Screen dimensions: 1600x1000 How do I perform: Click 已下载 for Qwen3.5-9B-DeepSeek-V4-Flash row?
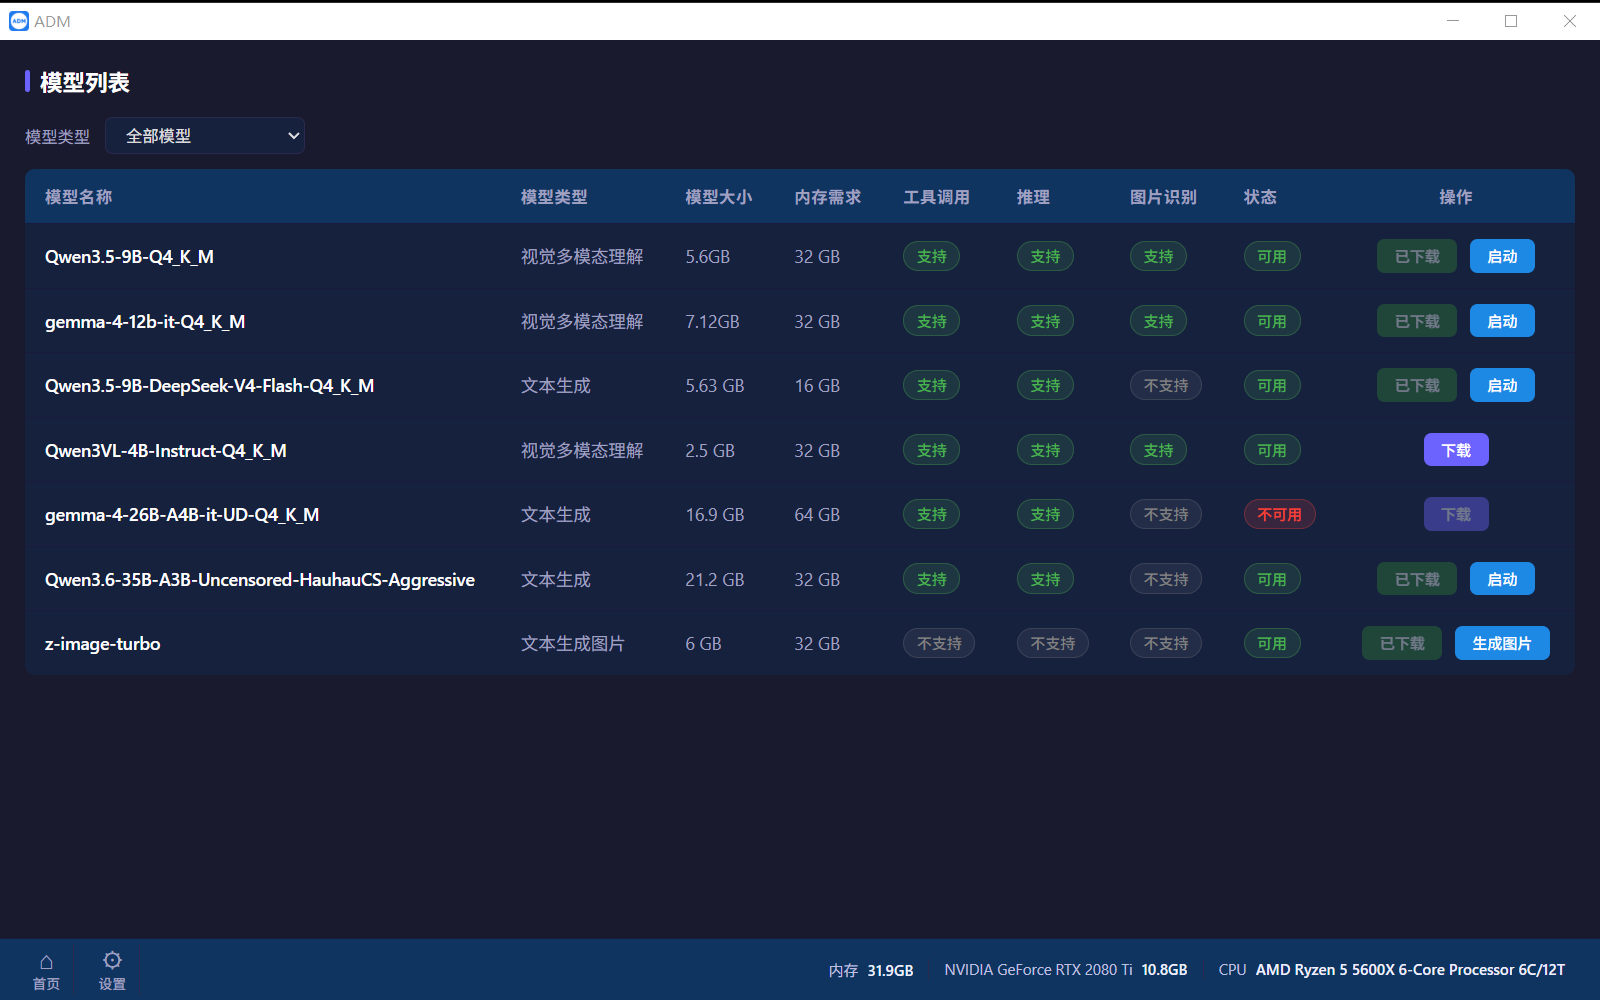tap(1417, 386)
